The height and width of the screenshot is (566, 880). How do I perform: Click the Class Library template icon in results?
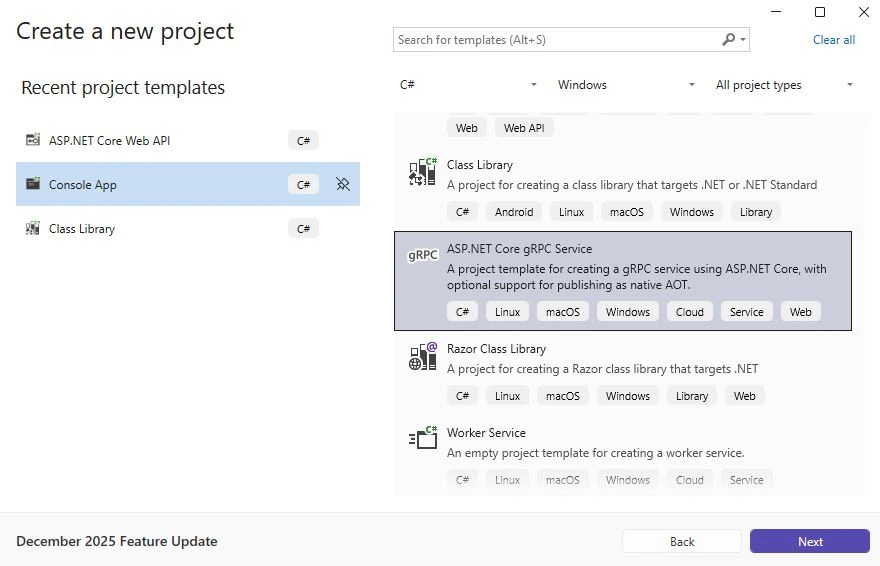pyautogui.click(x=423, y=172)
